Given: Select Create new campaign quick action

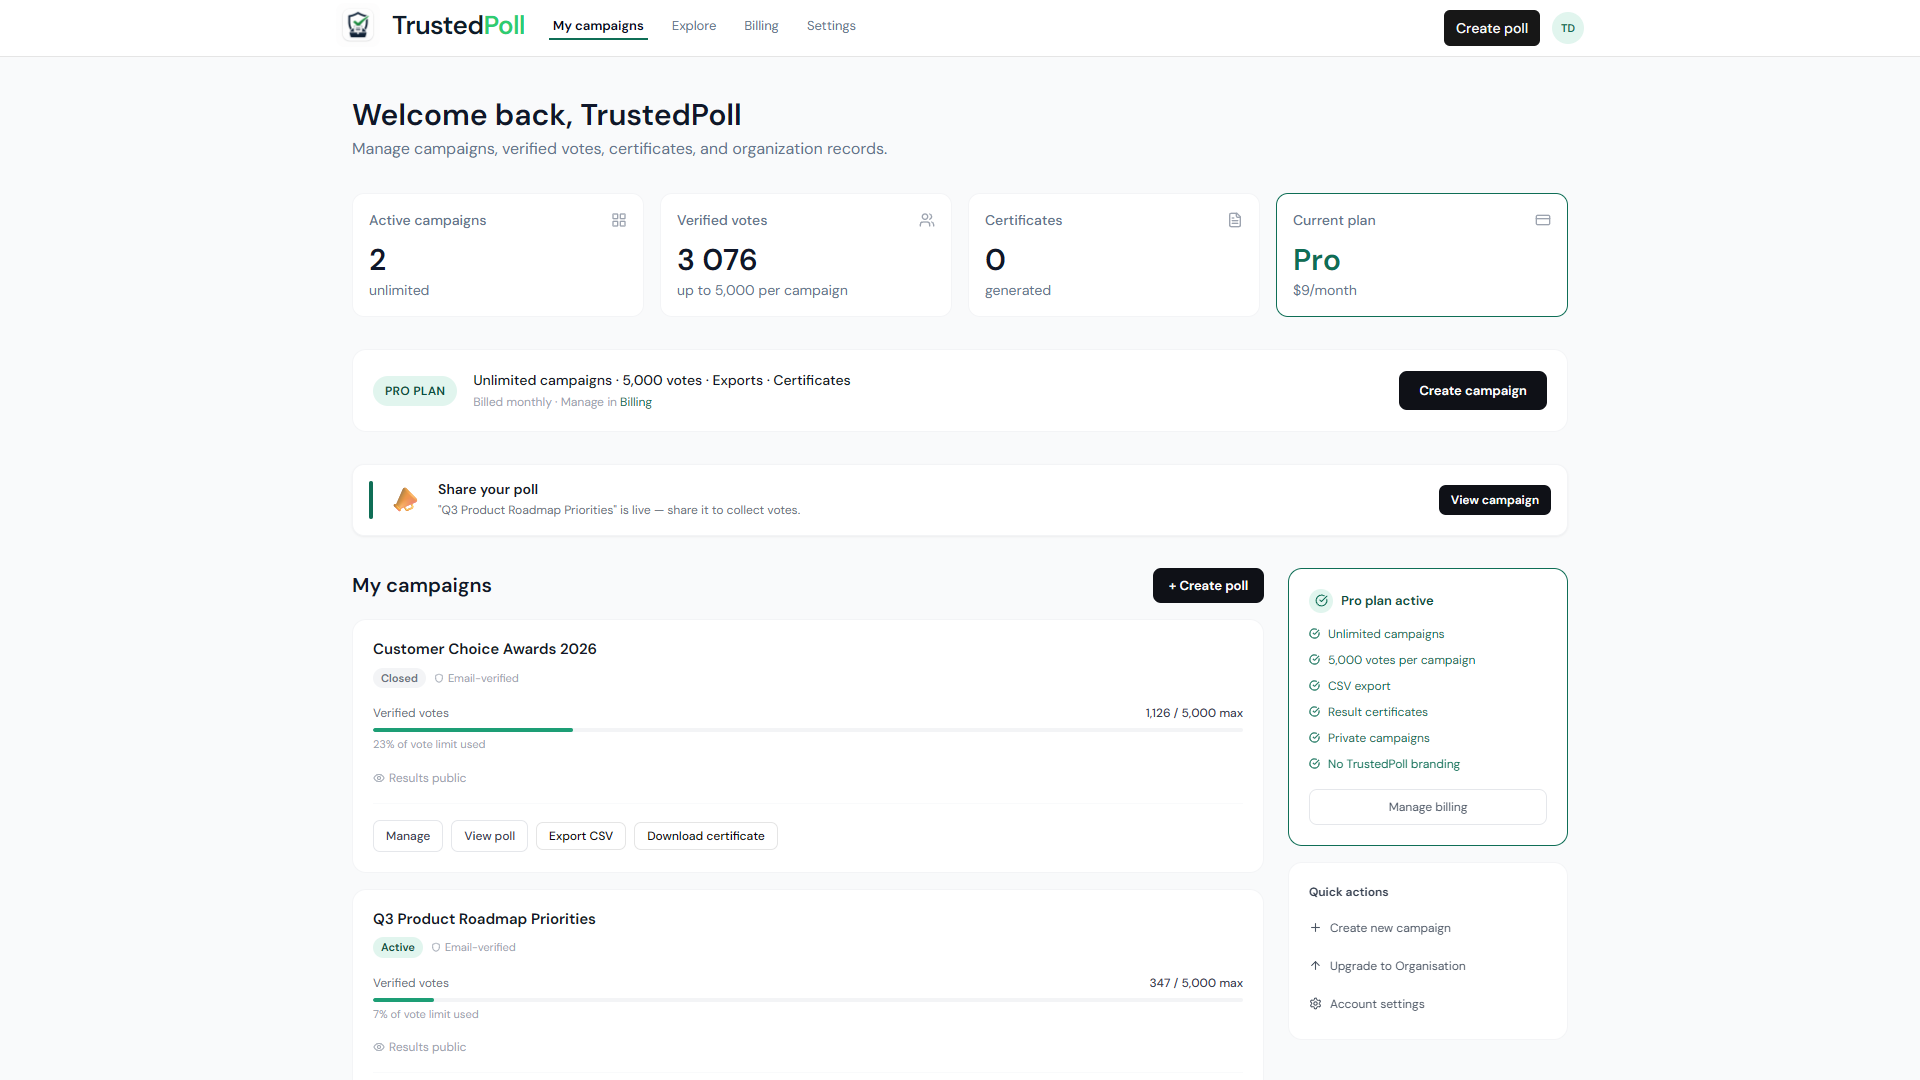Looking at the screenshot, I should click(1427, 928).
